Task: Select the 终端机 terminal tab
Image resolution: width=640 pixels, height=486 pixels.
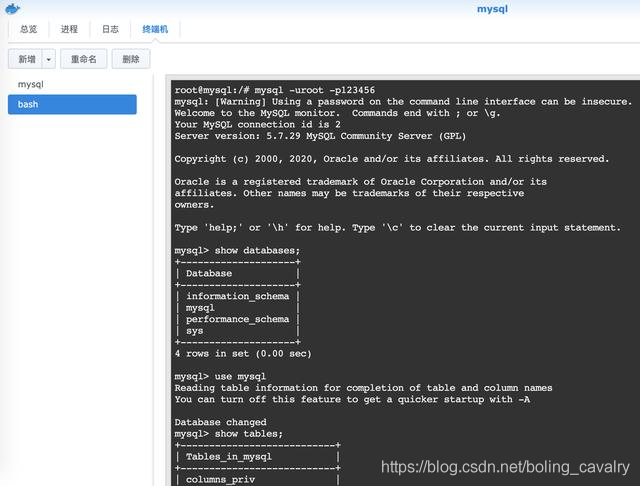Action: click(x=155, y=29)
